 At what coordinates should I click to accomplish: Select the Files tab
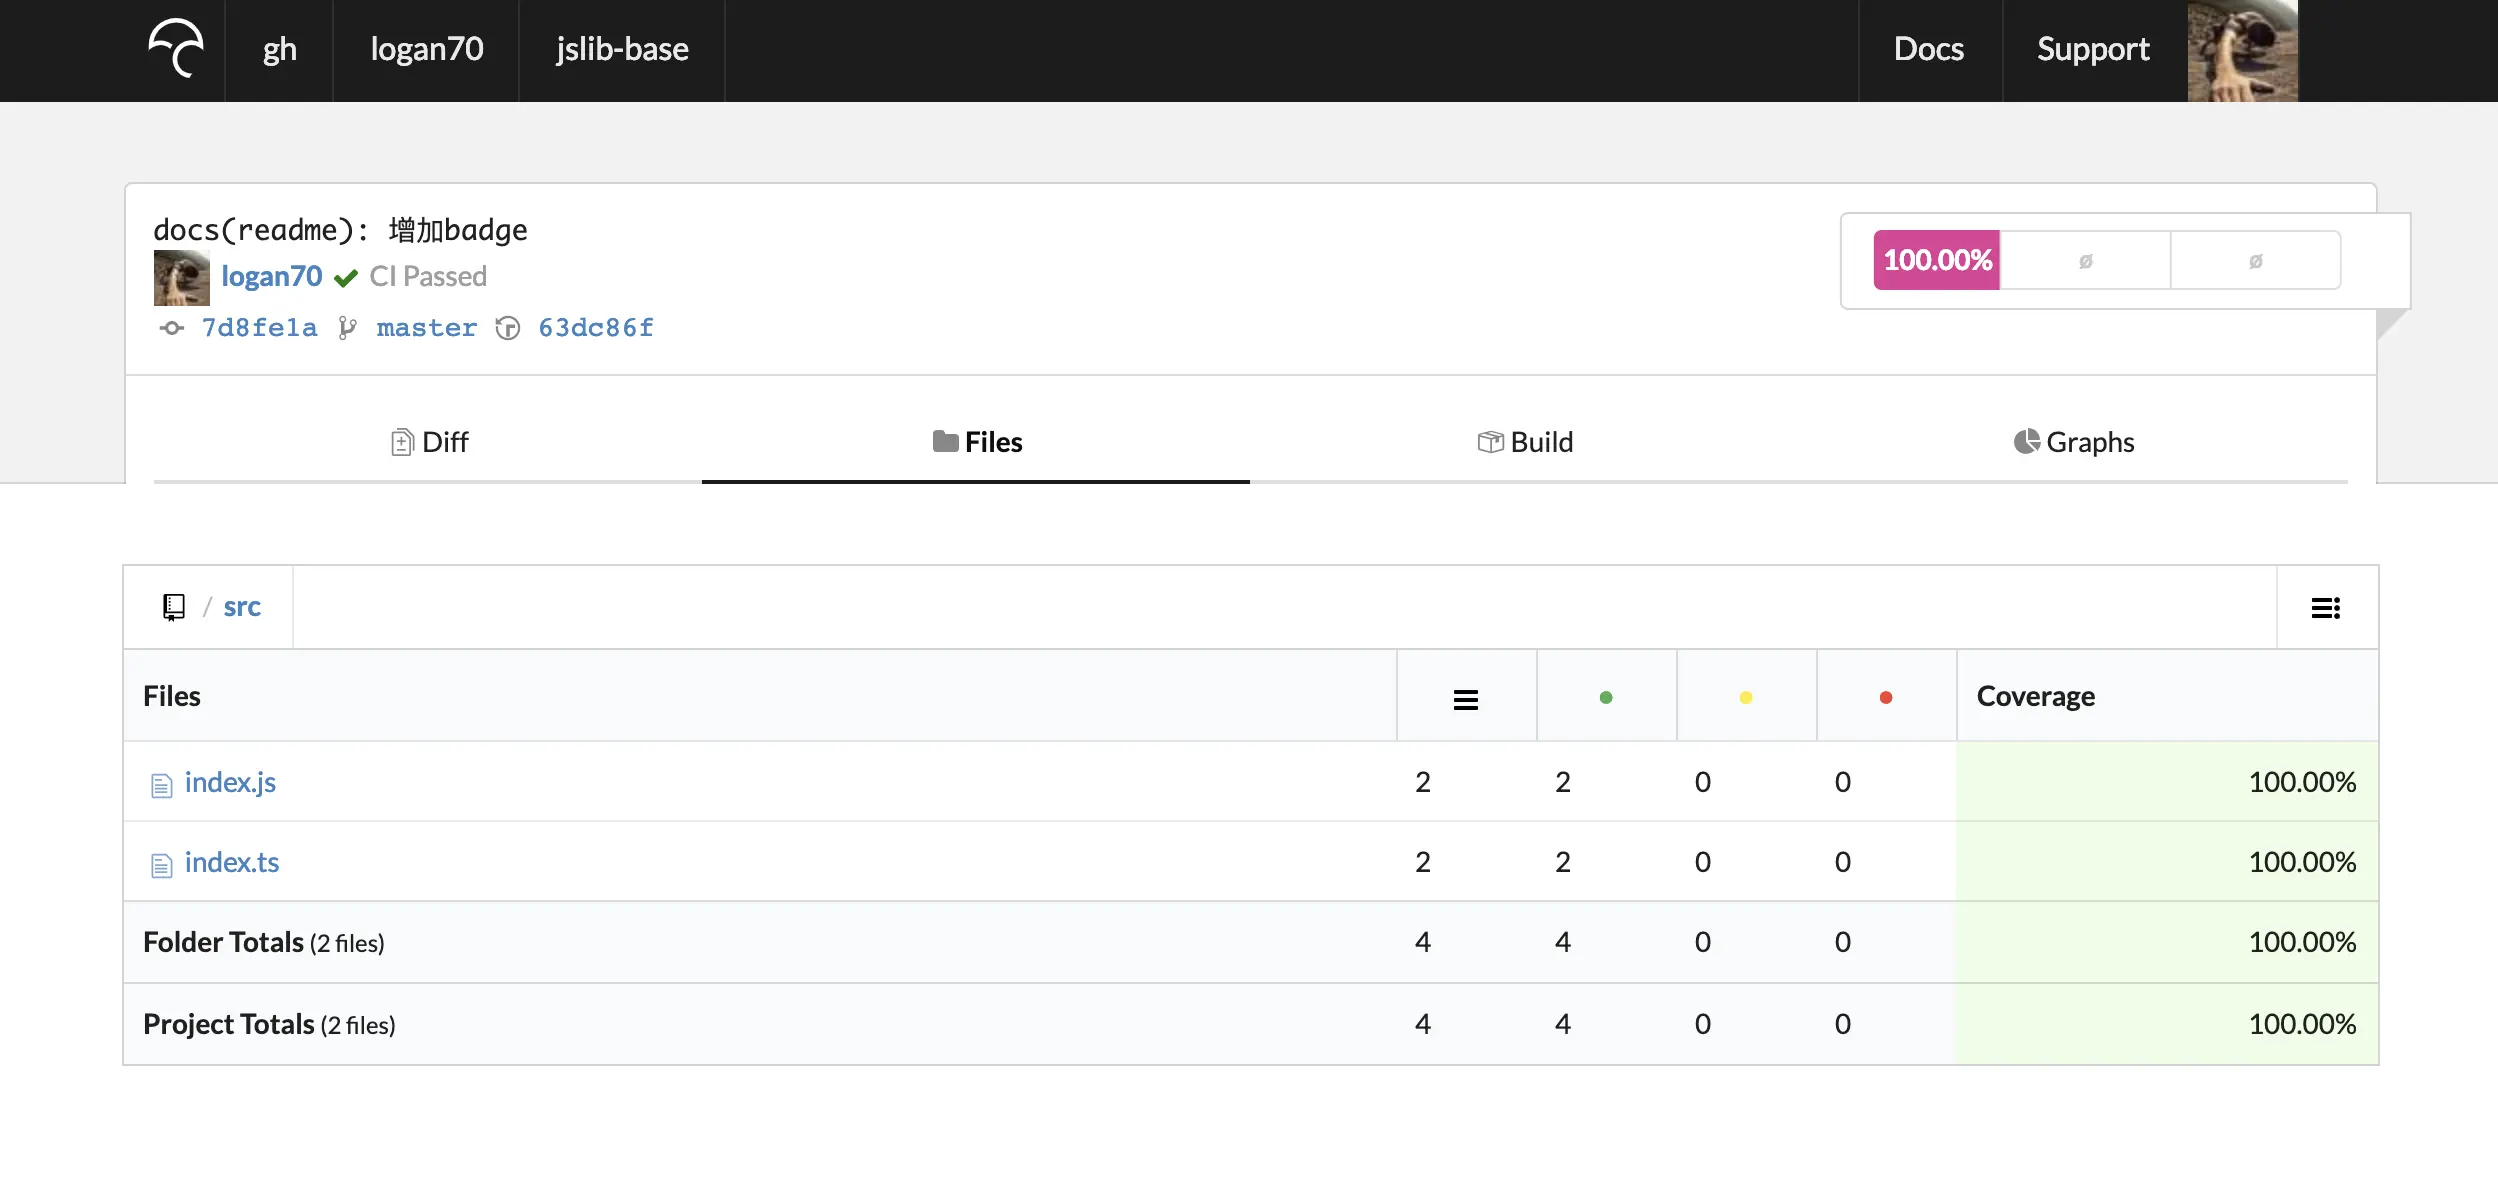[x=976, y=442]
